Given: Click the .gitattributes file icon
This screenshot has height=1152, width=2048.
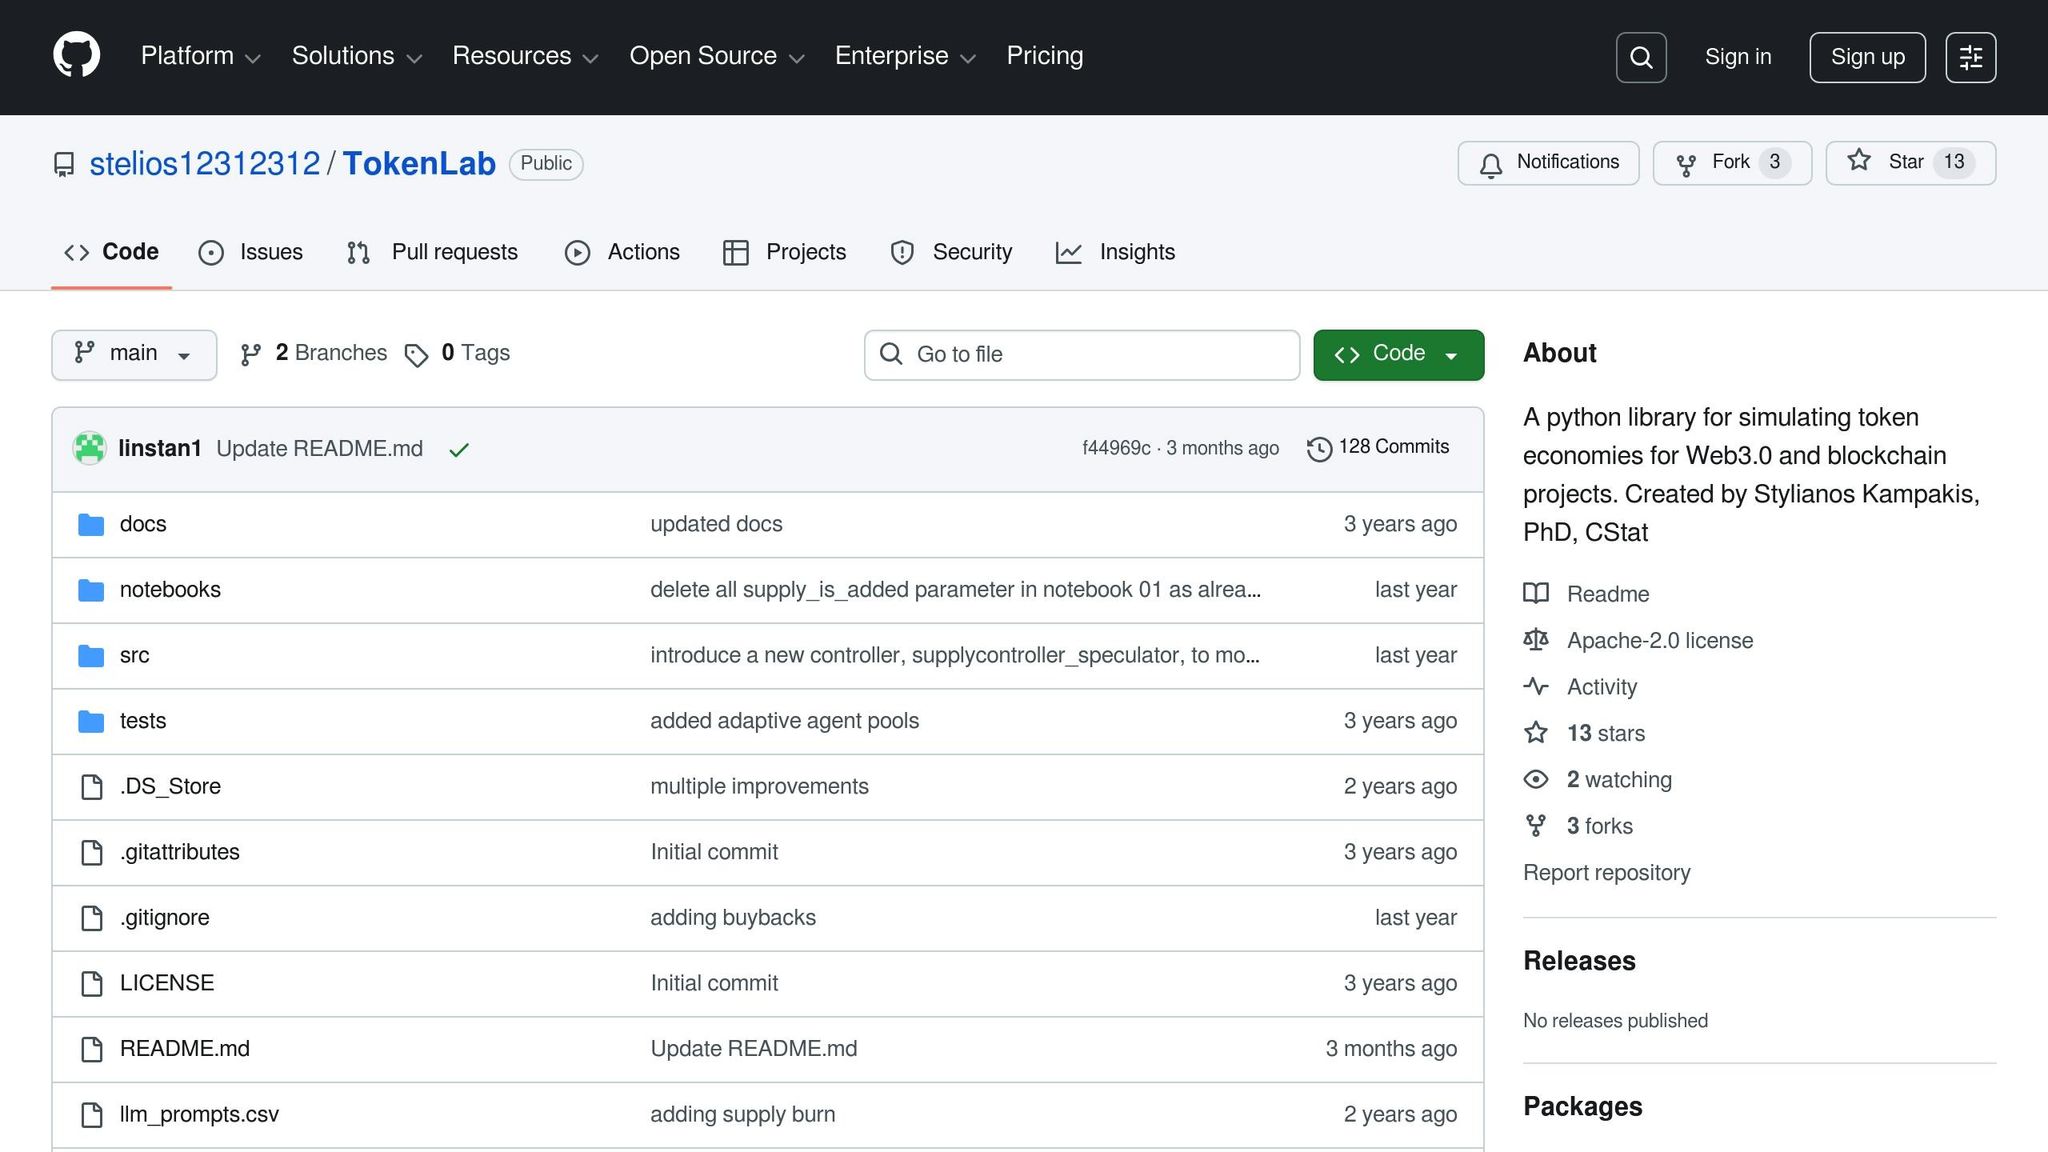Looking at the screenshot, I should click(x=92, y=852).
